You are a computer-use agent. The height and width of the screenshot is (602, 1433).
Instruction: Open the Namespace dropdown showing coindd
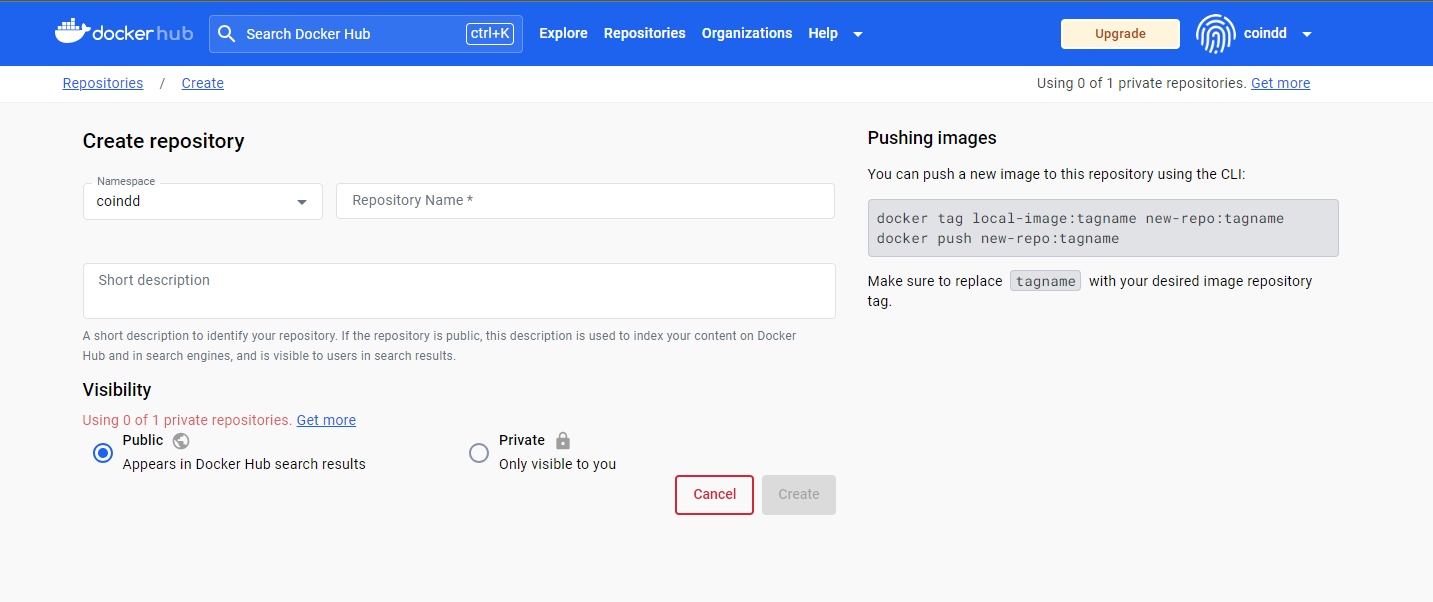(203, 201)
